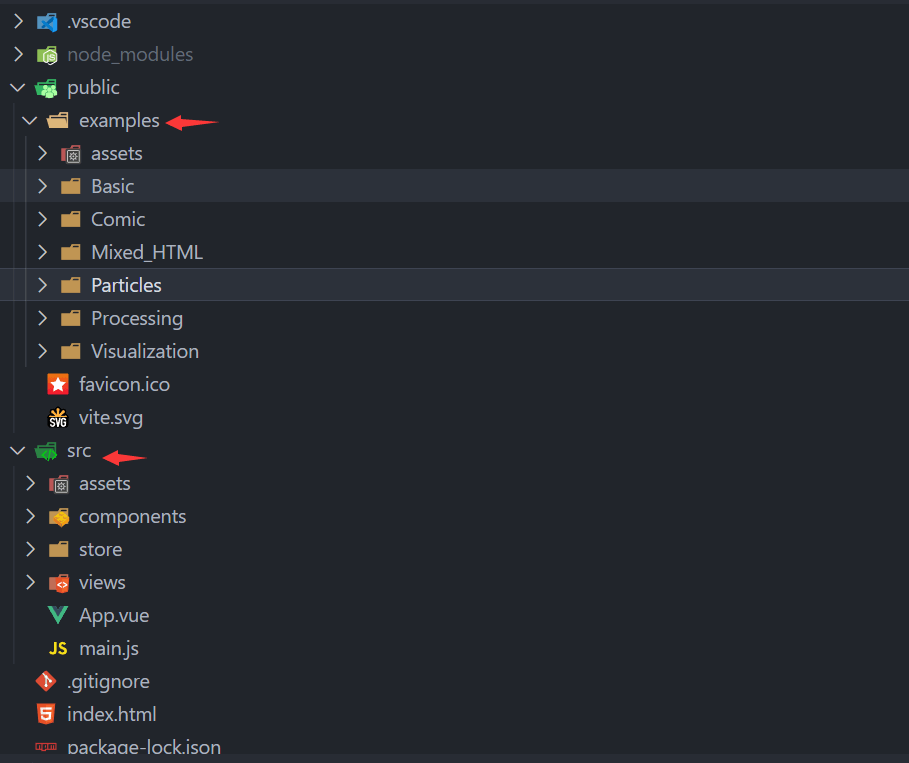
Task: Click the favicon.ico star icon
Action: coord(58,384)
